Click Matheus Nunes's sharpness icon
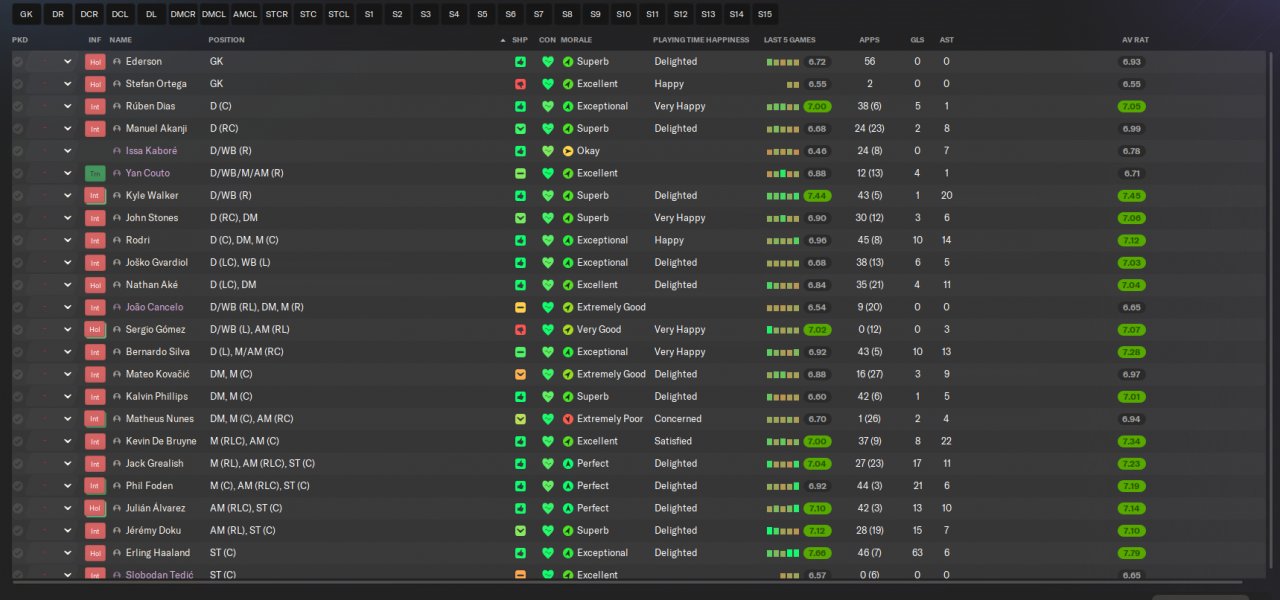The width and height of the screenshot is (1280, 600). click(x=520, y=419)
